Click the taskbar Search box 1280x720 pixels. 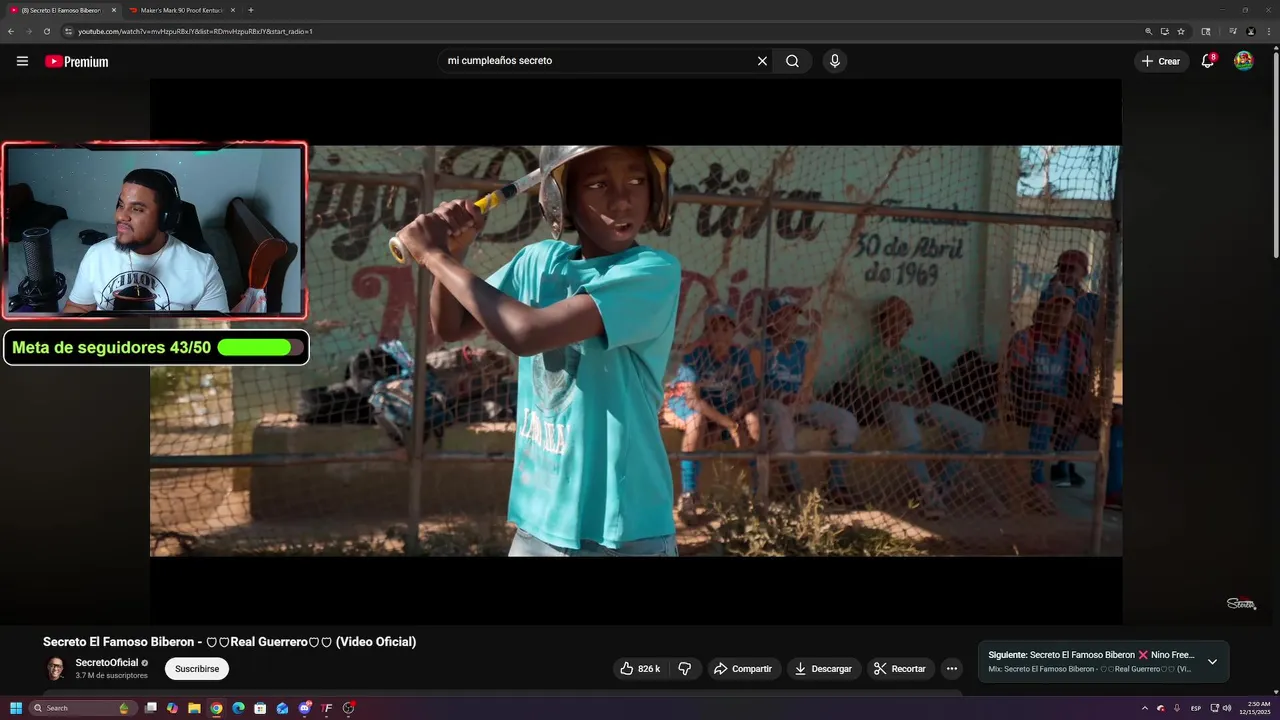click(82, 708)
